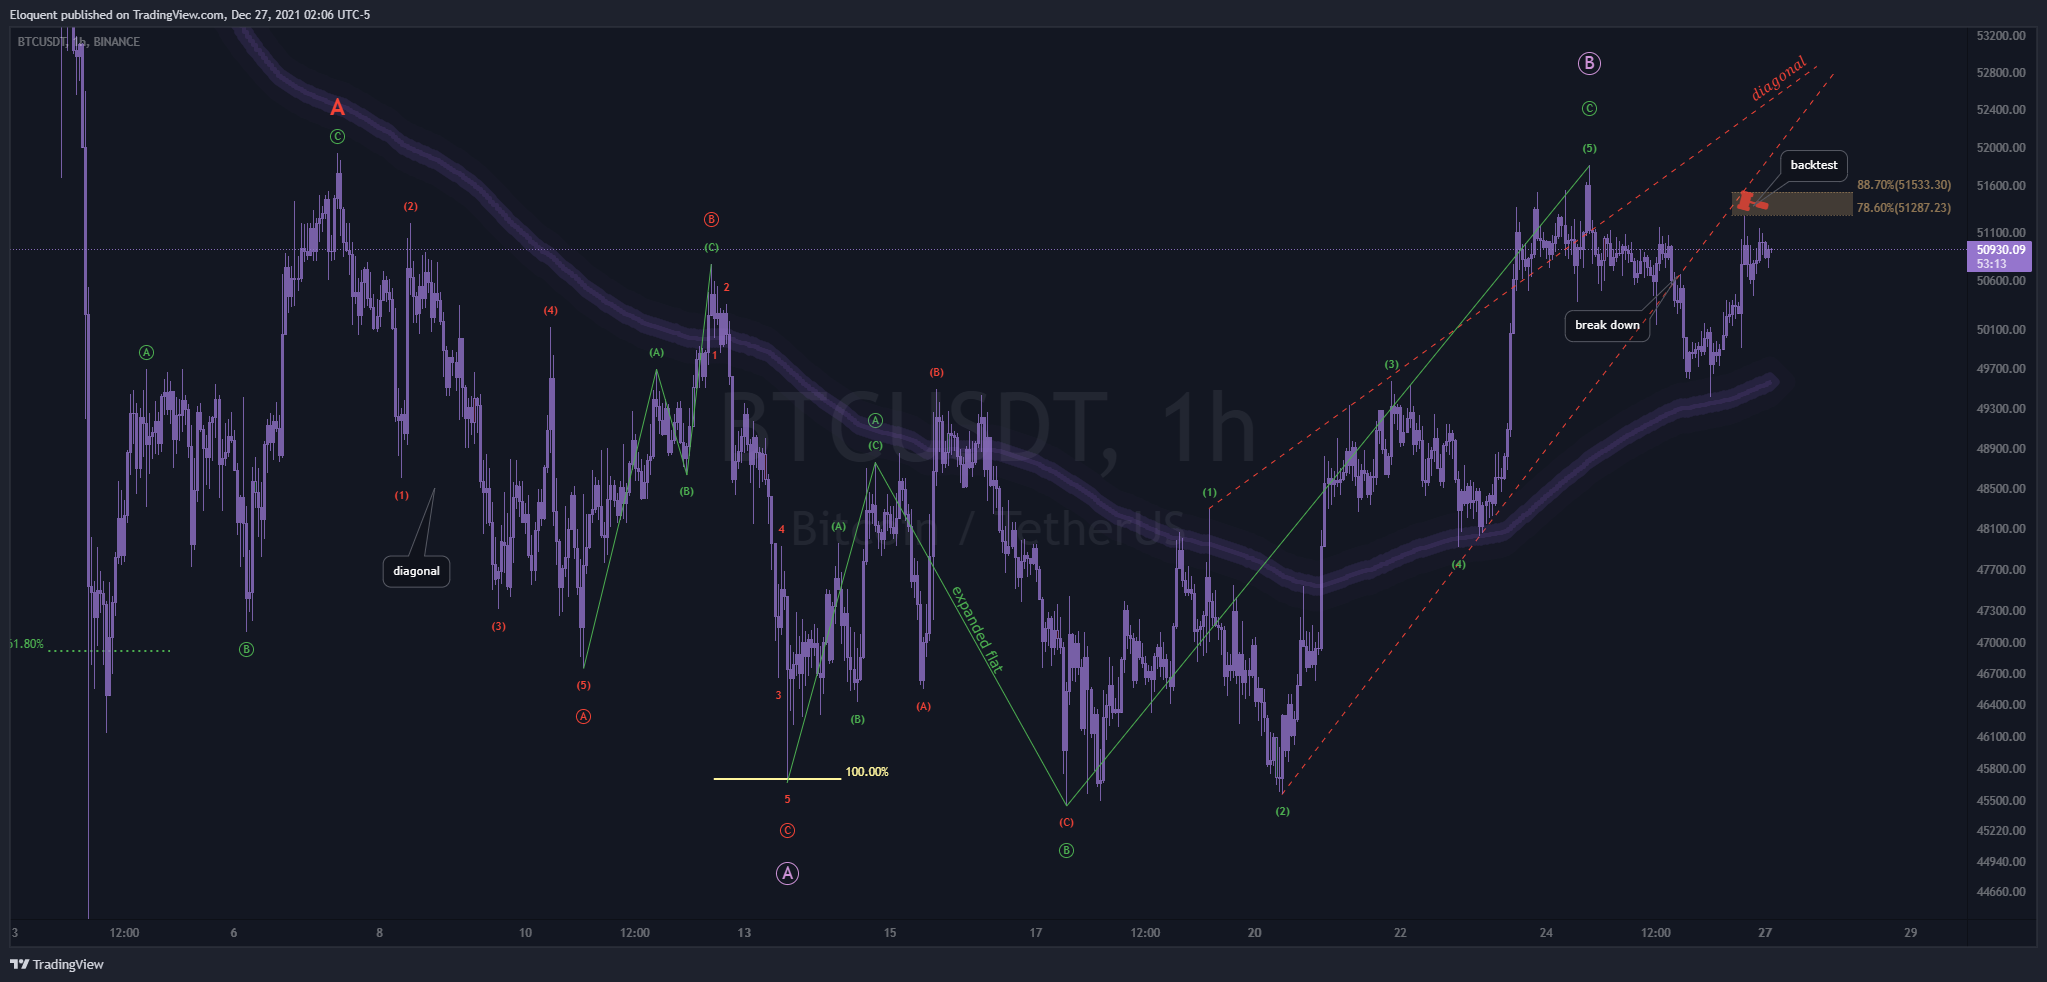Click the TradingView logo in footer

point(57,964)
